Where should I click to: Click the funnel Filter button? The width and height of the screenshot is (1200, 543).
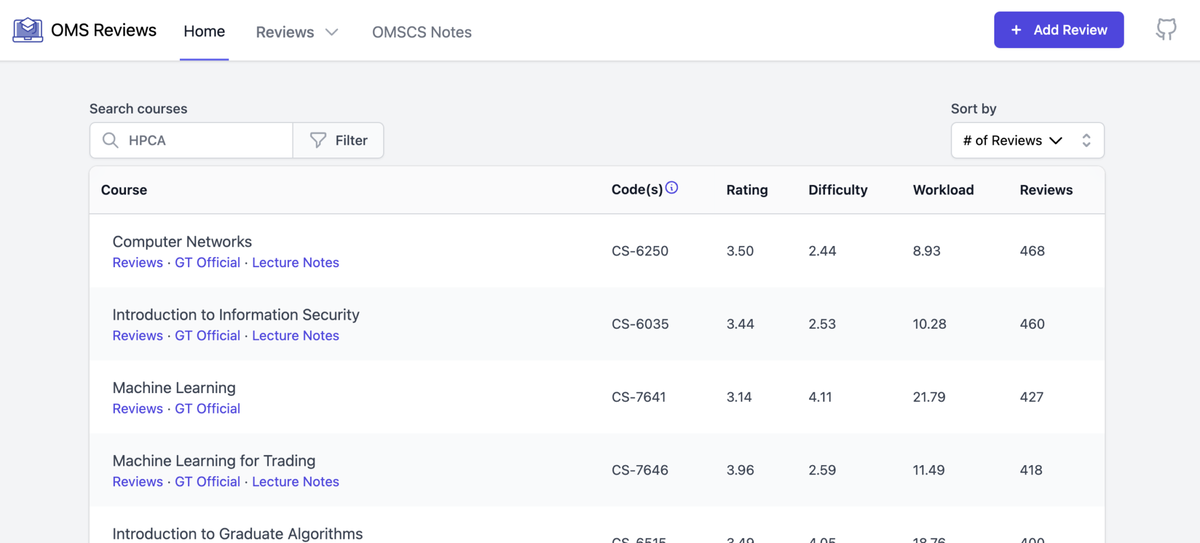point(338,141)
